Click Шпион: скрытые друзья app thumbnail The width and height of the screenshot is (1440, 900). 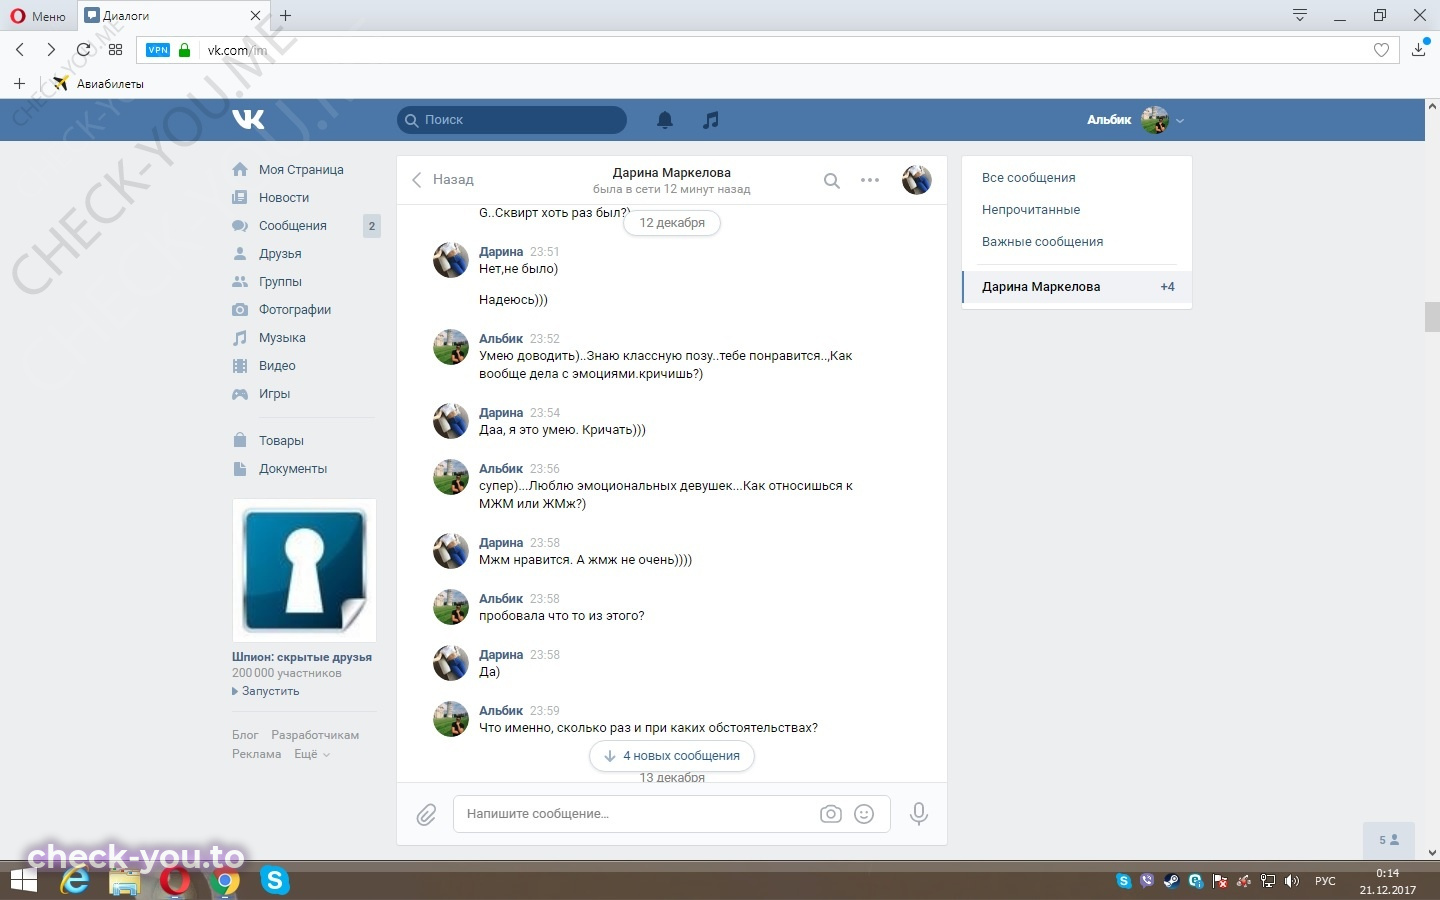[304, 570]
